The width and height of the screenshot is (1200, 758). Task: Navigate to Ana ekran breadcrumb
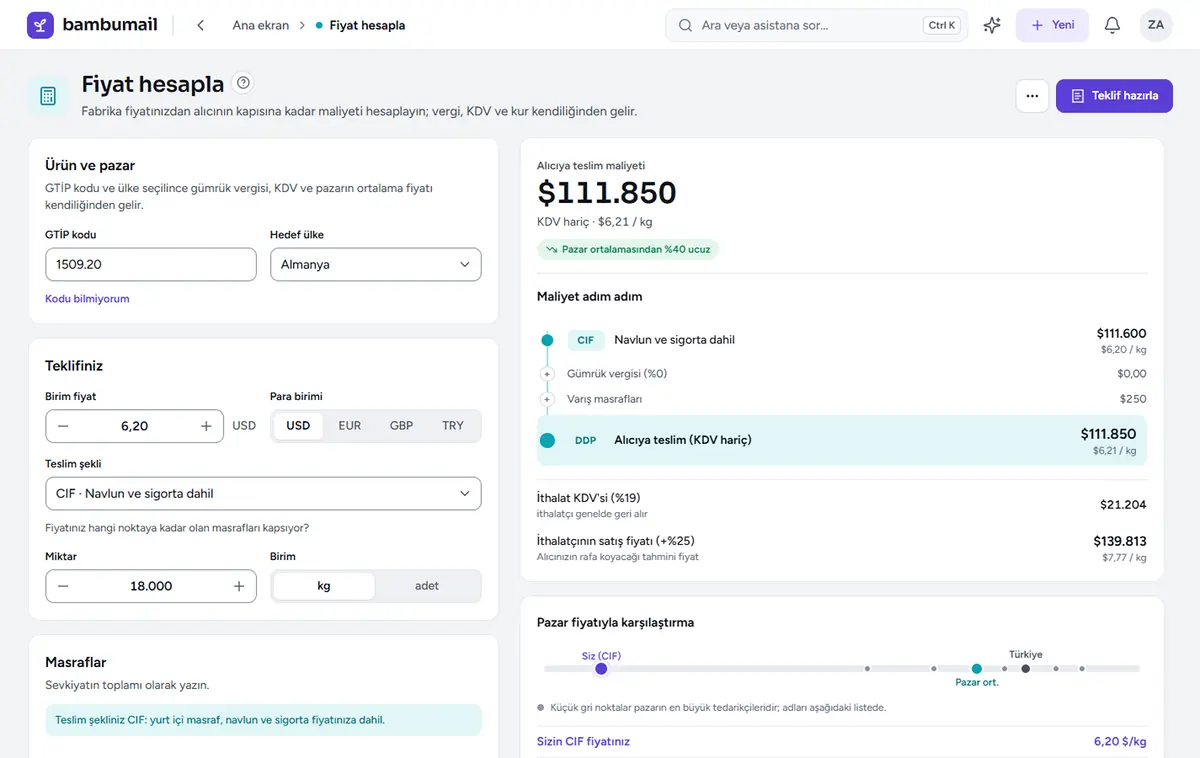point(261,25)
